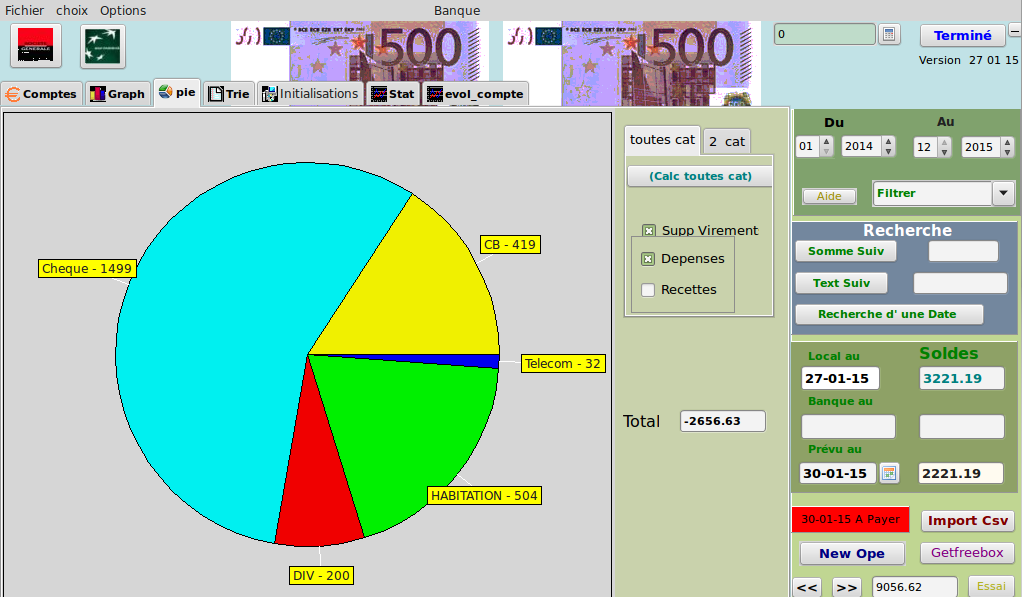Go to next record with >> button

pos(846,587)
